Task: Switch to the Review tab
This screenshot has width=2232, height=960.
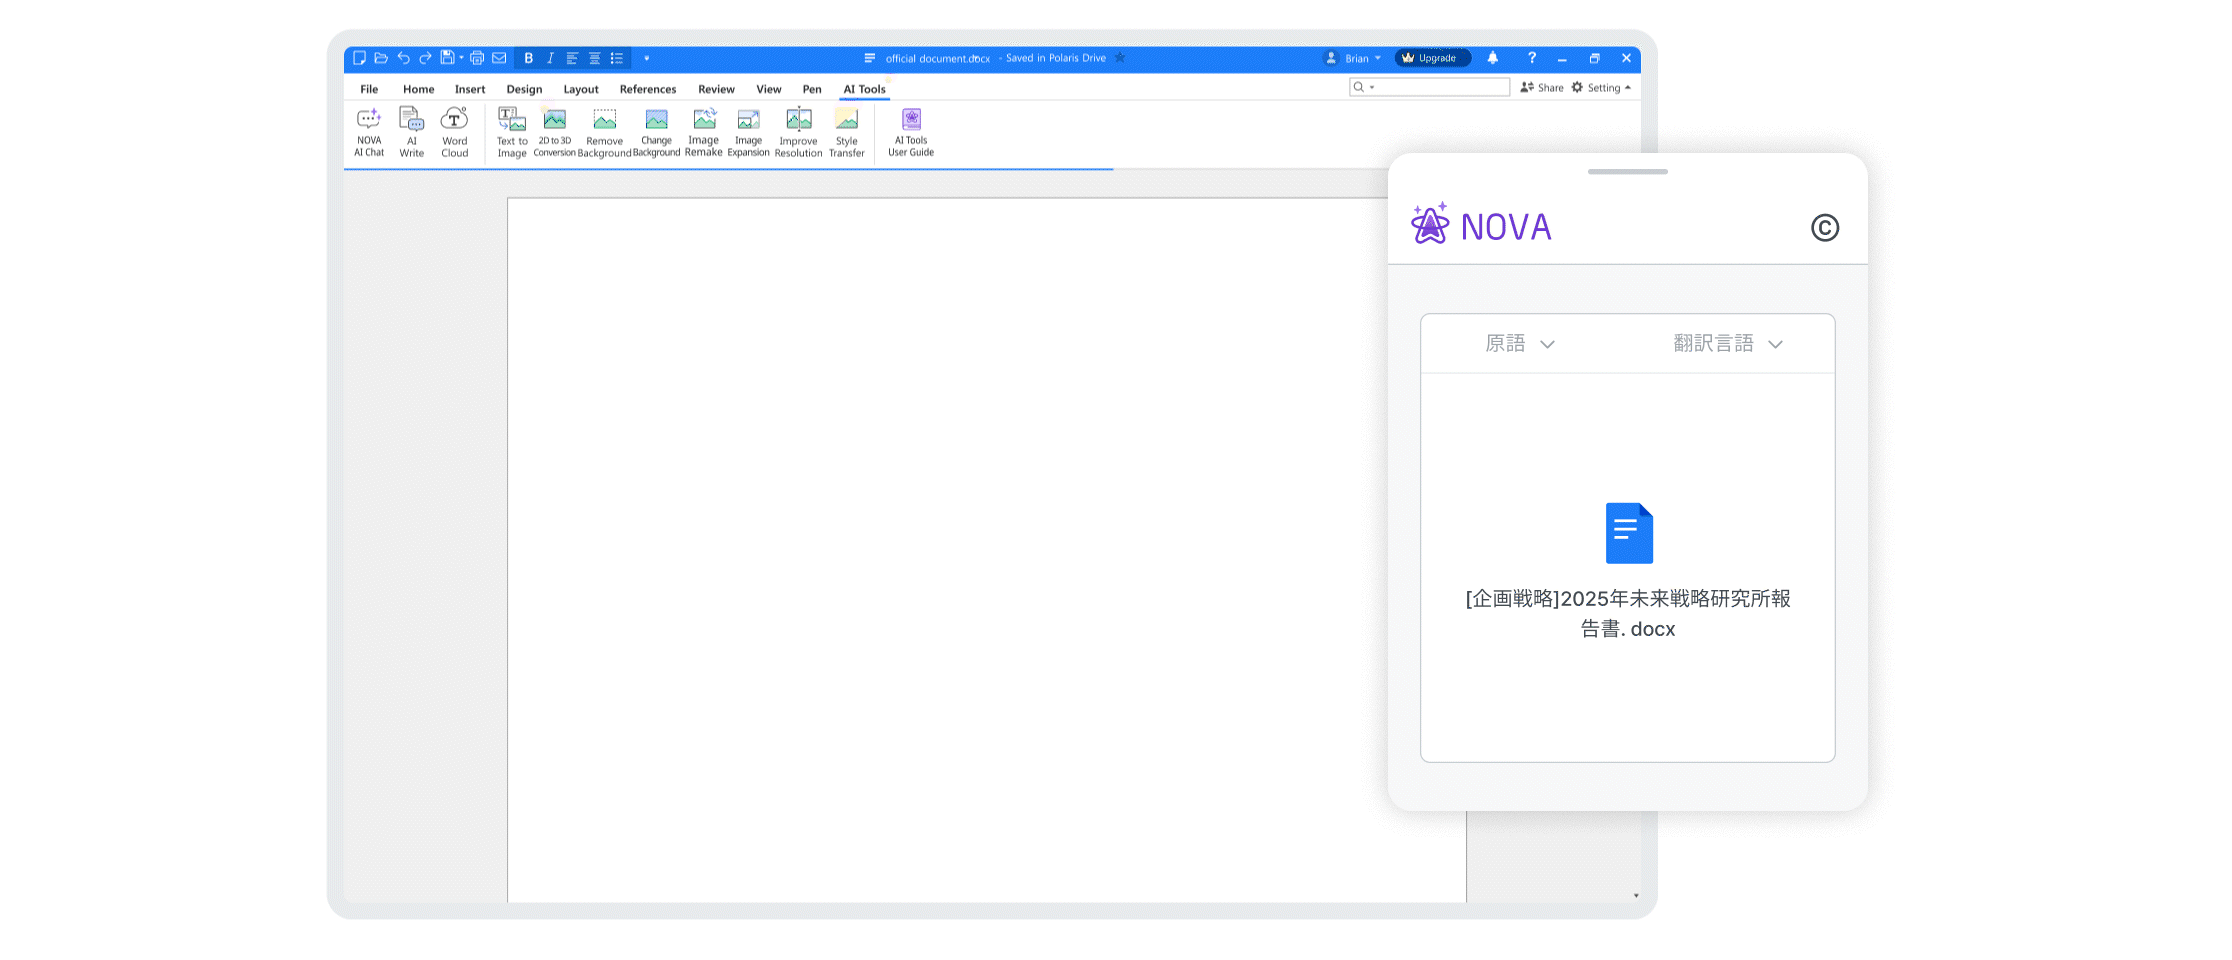Action: (x=716, y=89)
